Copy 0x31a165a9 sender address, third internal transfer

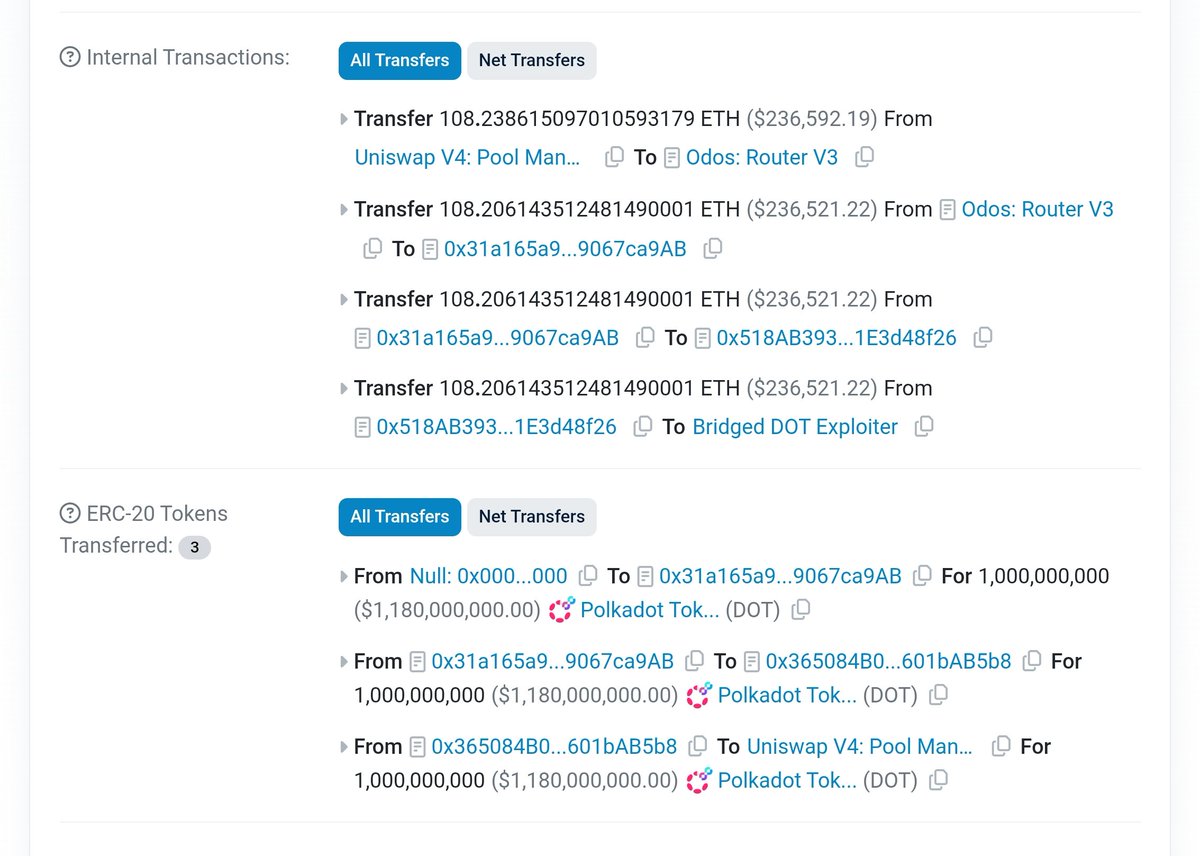646,338
